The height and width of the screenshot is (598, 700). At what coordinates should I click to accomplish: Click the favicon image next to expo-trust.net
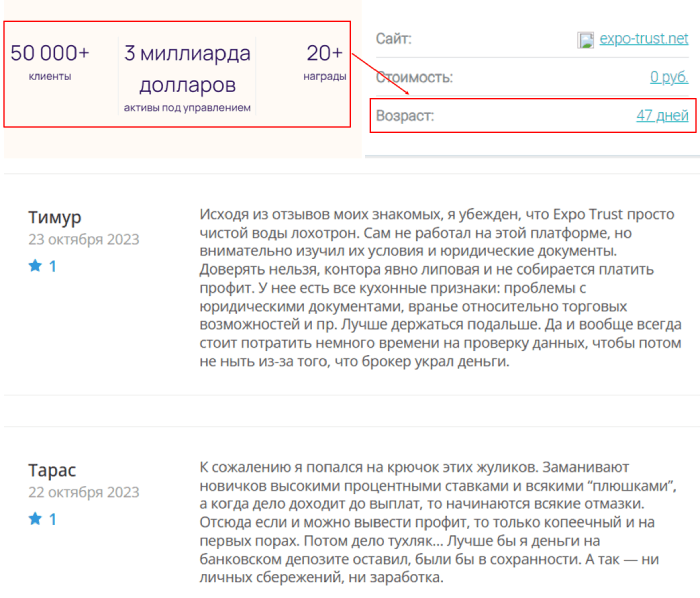[585, 40]
